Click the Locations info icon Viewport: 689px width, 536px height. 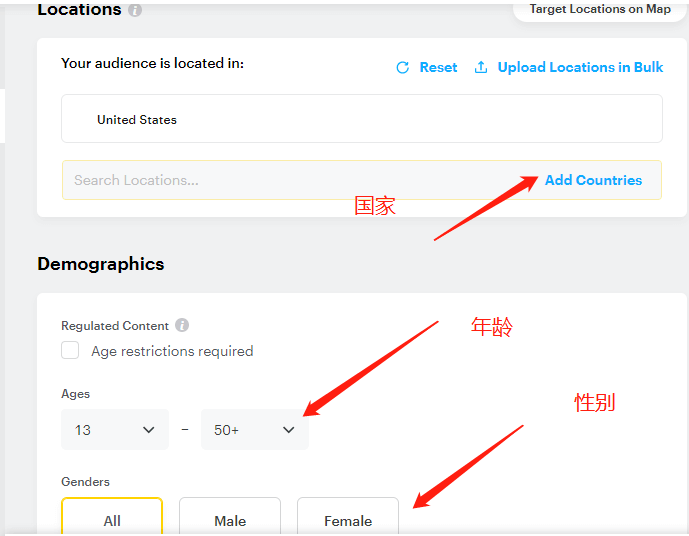click(x=135, y=10)
